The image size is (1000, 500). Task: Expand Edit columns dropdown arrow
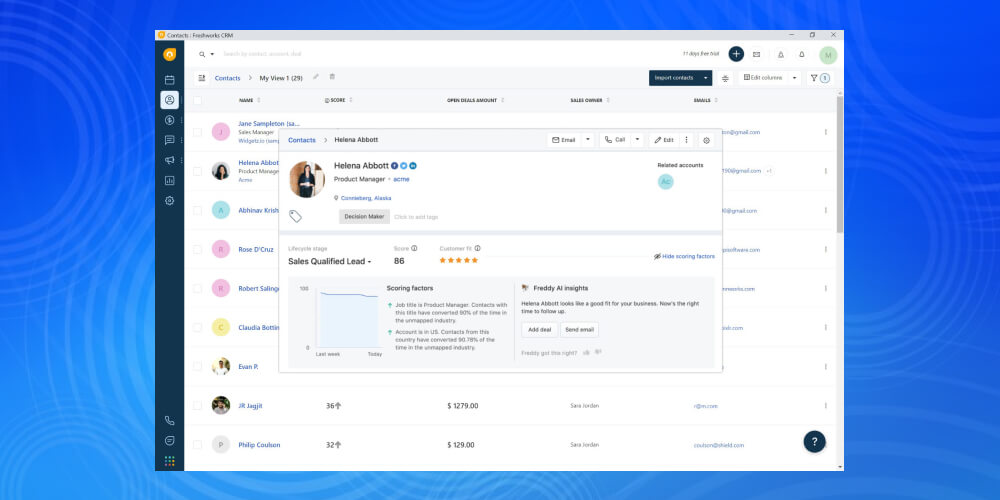[x=794, y=78]
